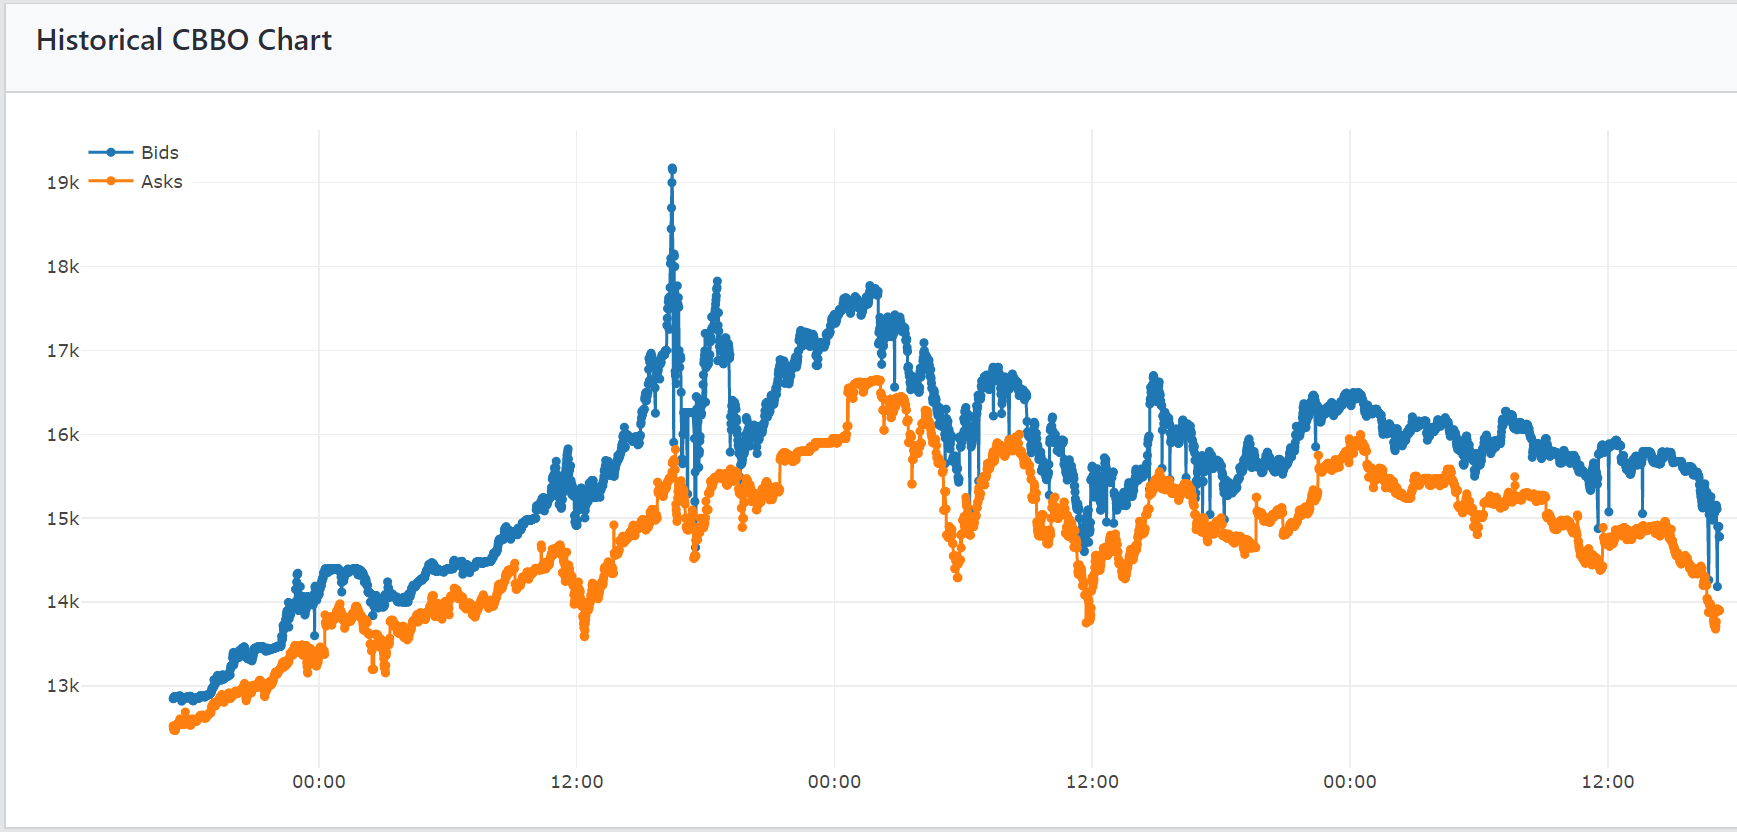Click the first Asks data point at chart start
Screen dimensions: 1737x832
tap(174, 729)
